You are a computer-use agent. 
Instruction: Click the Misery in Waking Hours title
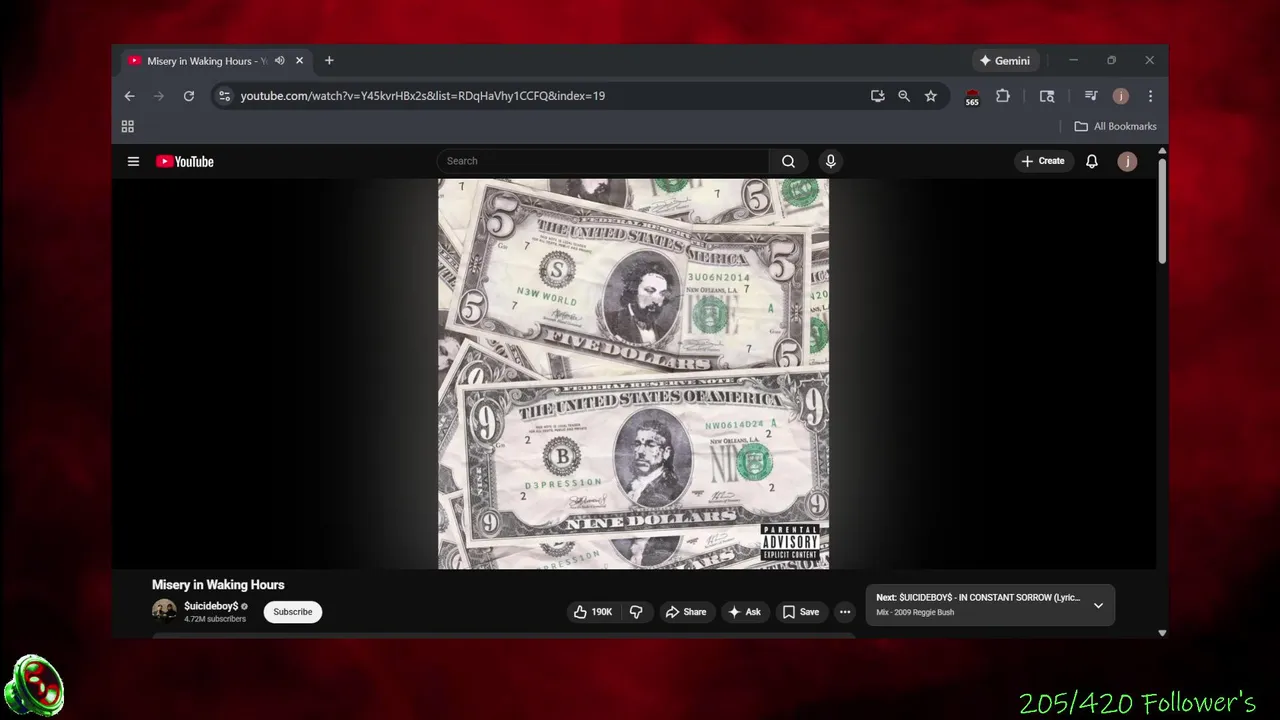click(x=218, y=585)
